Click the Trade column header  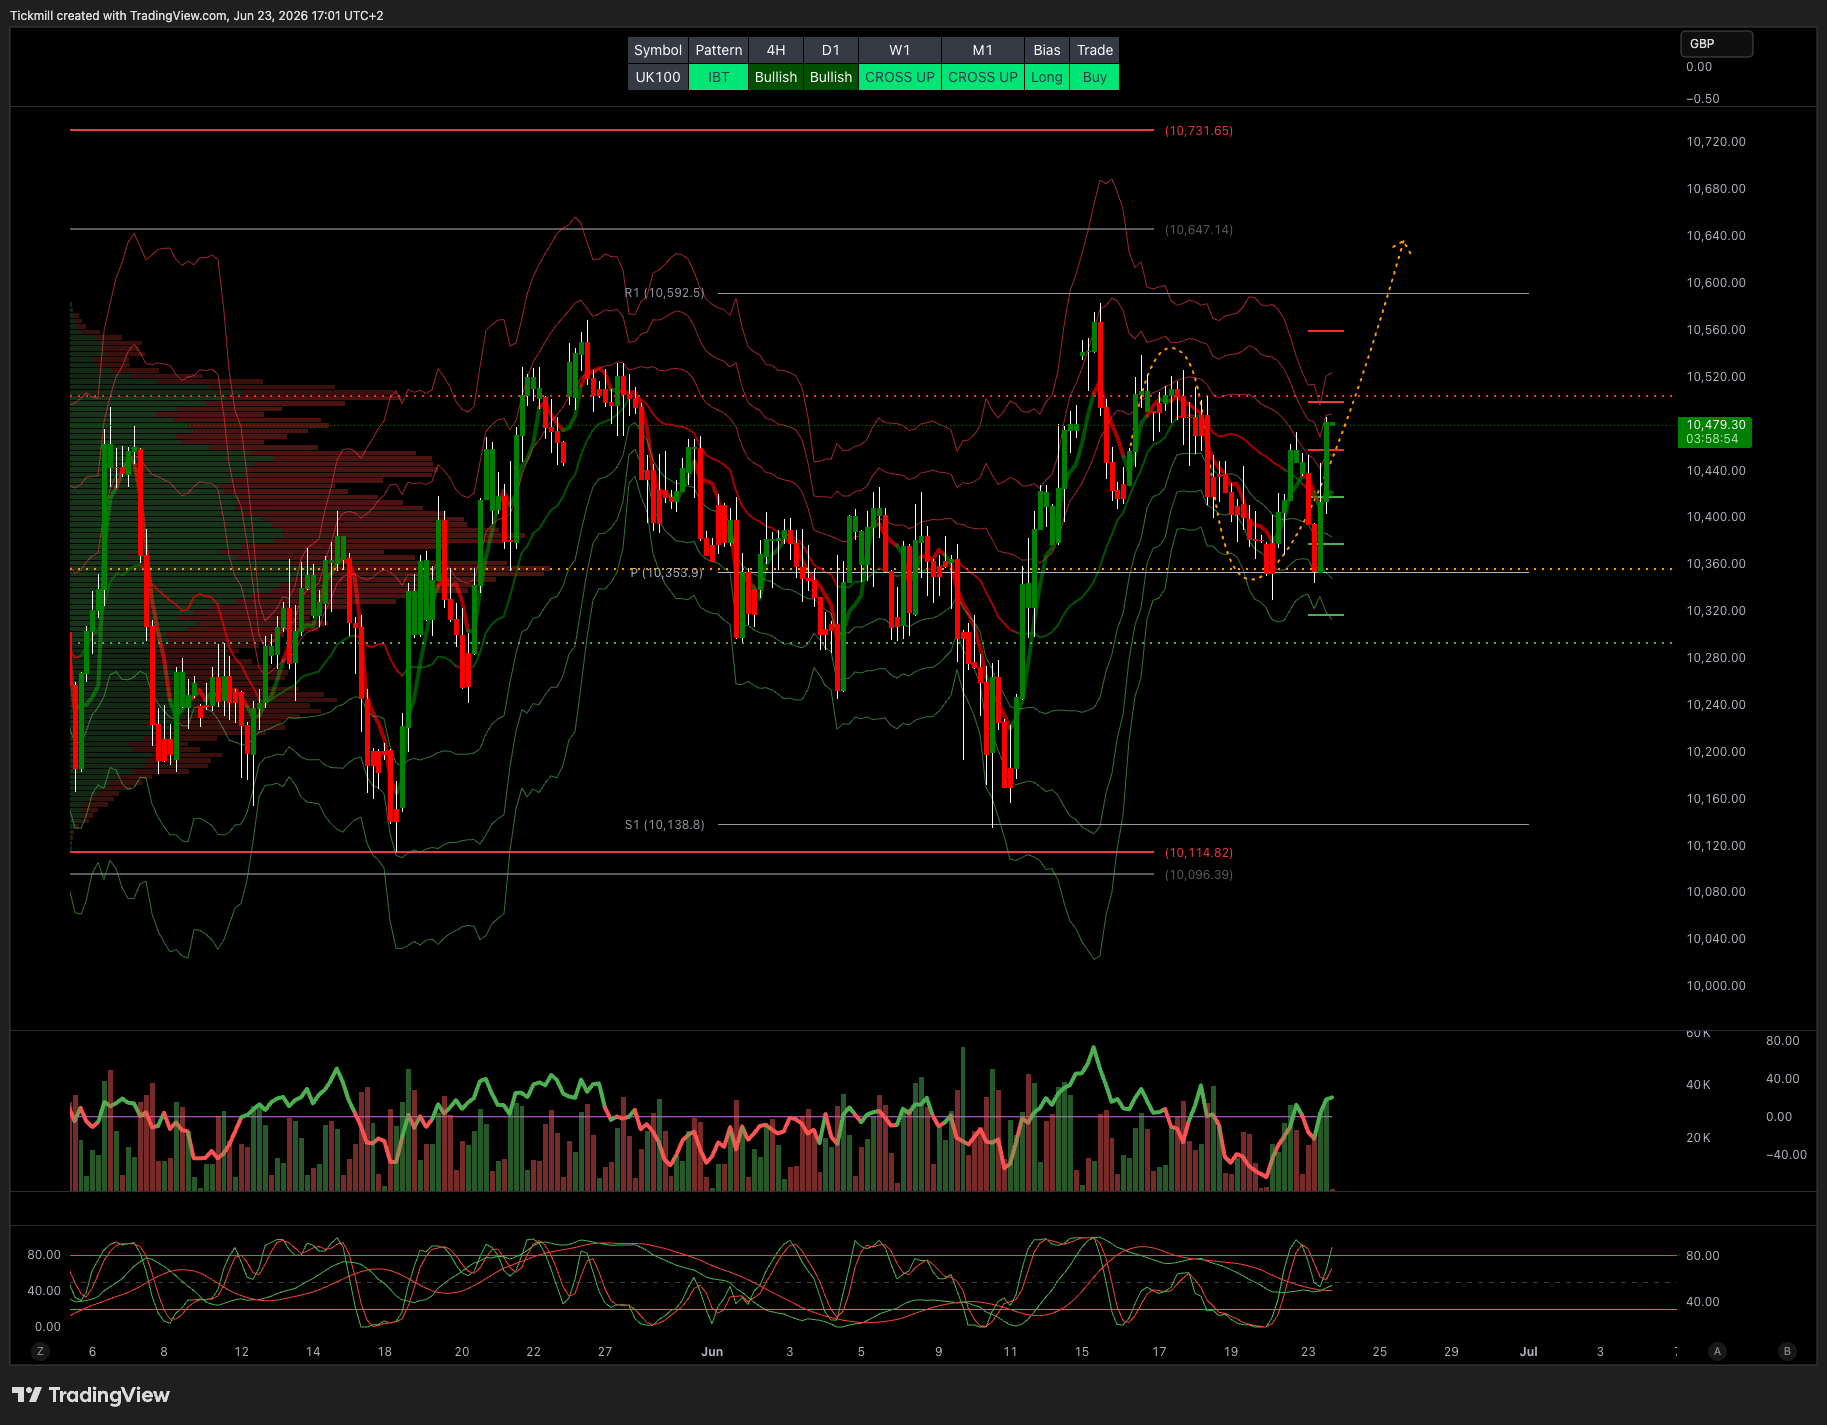tap(1095, 50)
